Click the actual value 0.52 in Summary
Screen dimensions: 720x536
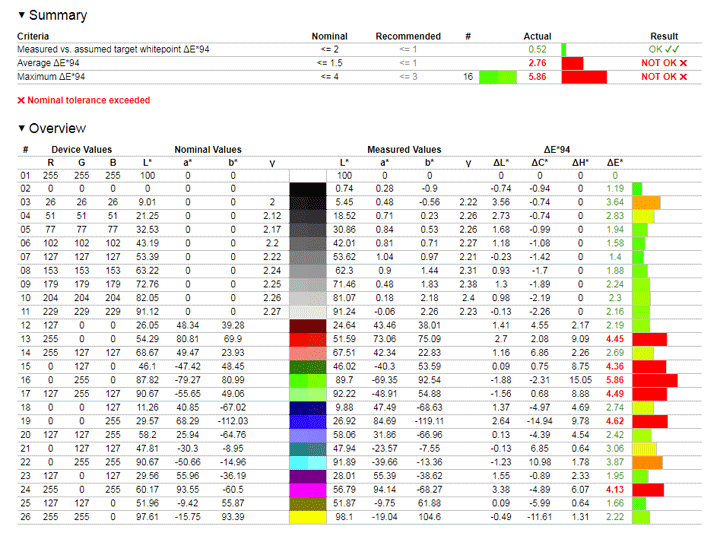pos(537,49)
